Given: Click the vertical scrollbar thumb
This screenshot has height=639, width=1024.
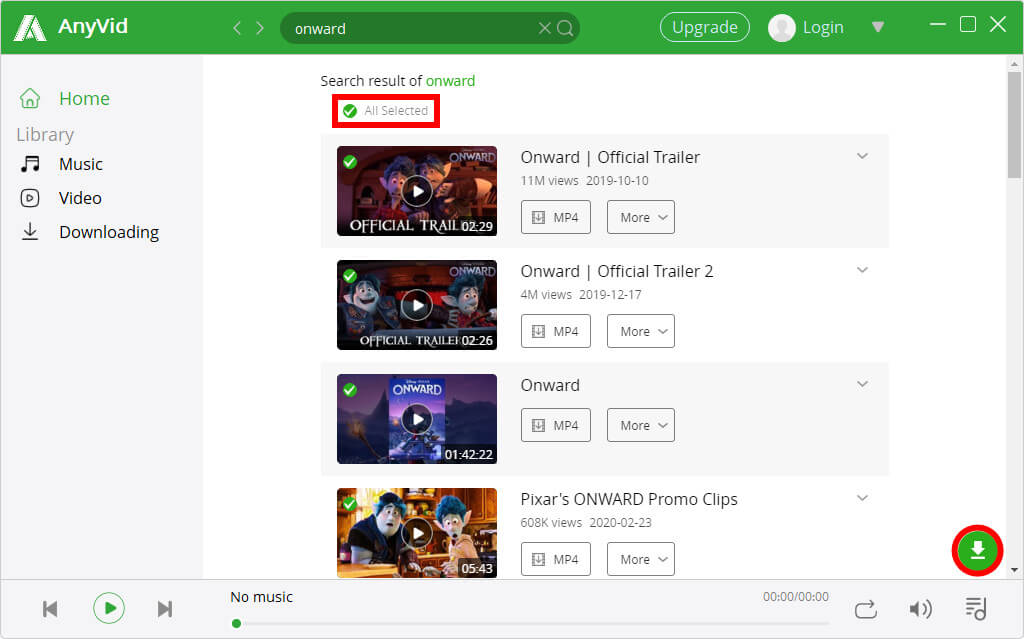Looking at the screenshot, I should [x=1014, y=125].
